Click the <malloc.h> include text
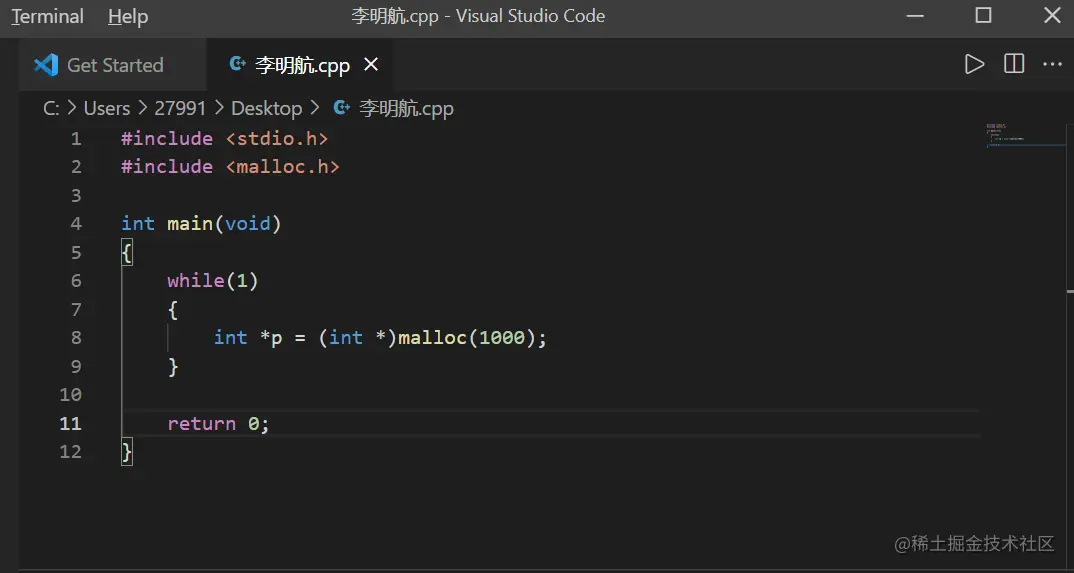Viewport: 1074px width, 573px height. click(x=282, y=167)
